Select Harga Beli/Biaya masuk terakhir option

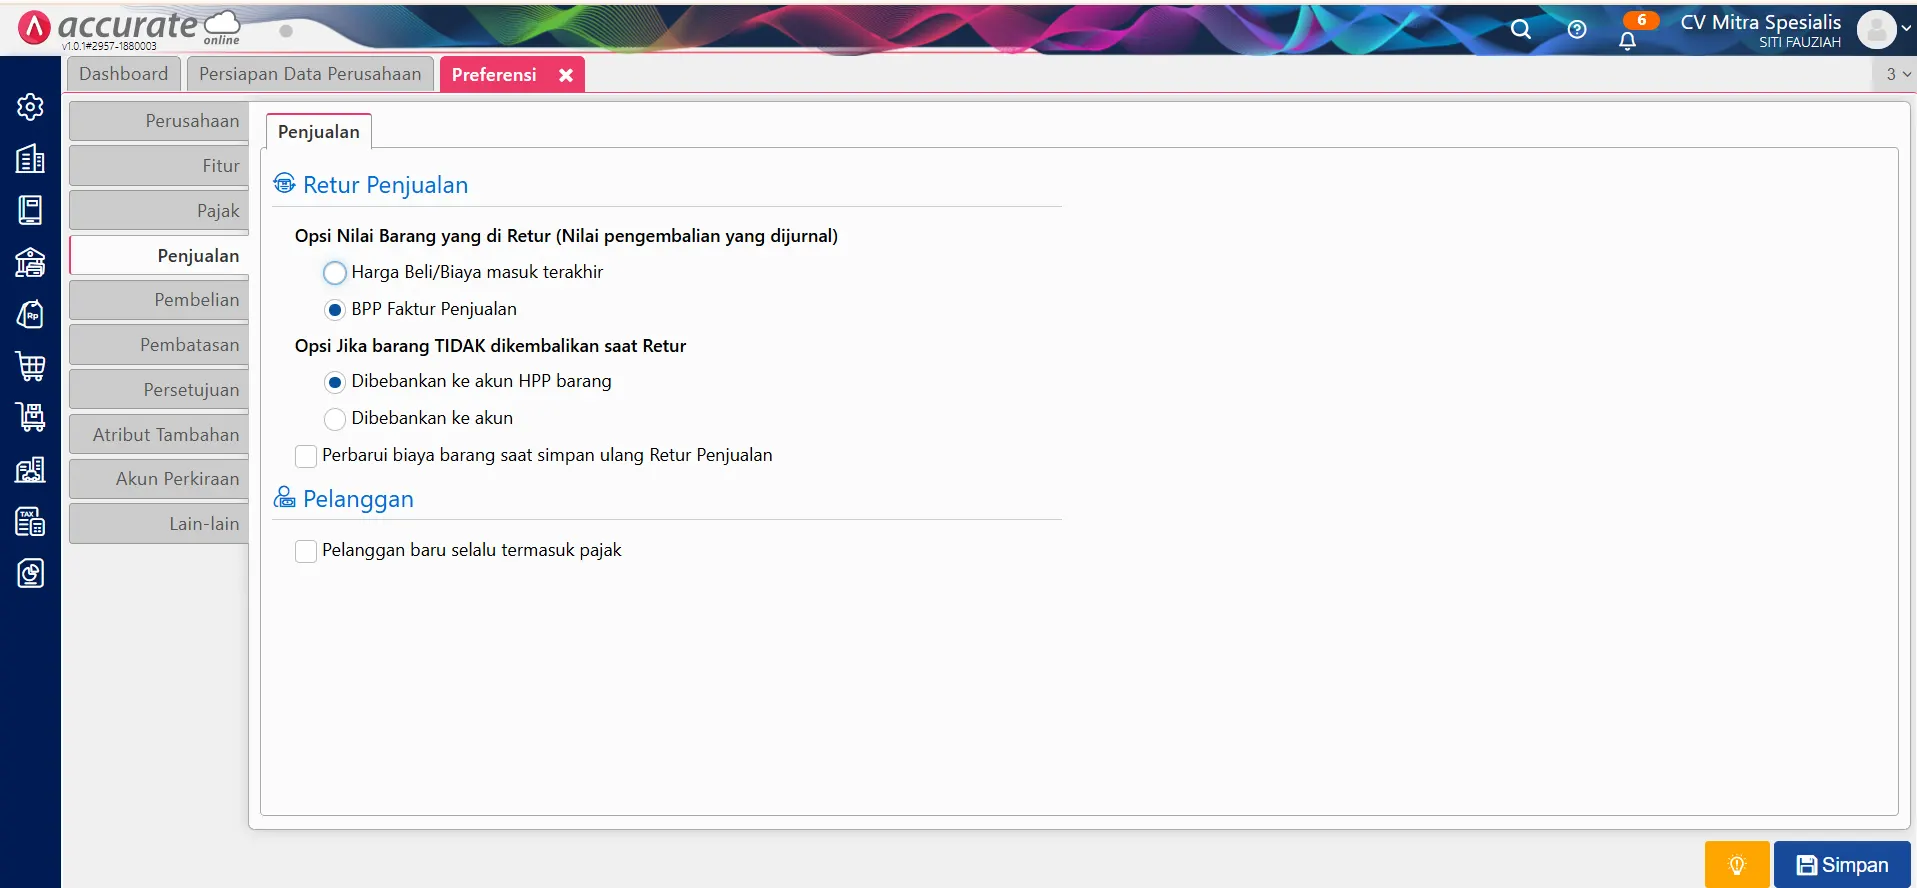335,273
